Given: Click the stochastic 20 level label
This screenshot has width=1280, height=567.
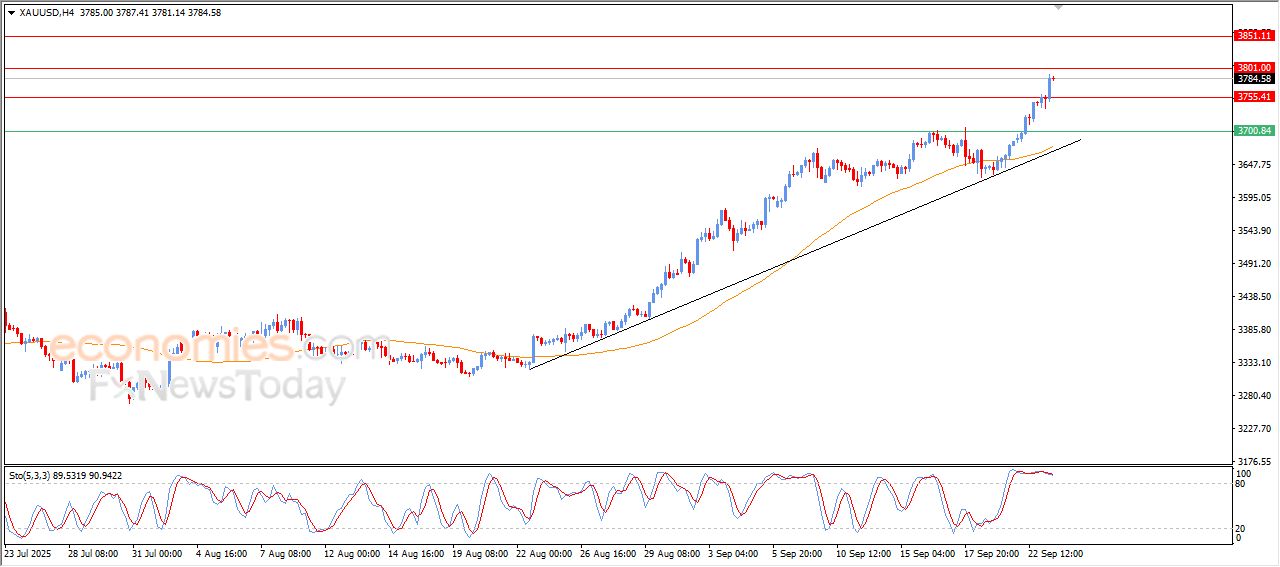Looking at the screenshot, I should [x=1242, y=527].
